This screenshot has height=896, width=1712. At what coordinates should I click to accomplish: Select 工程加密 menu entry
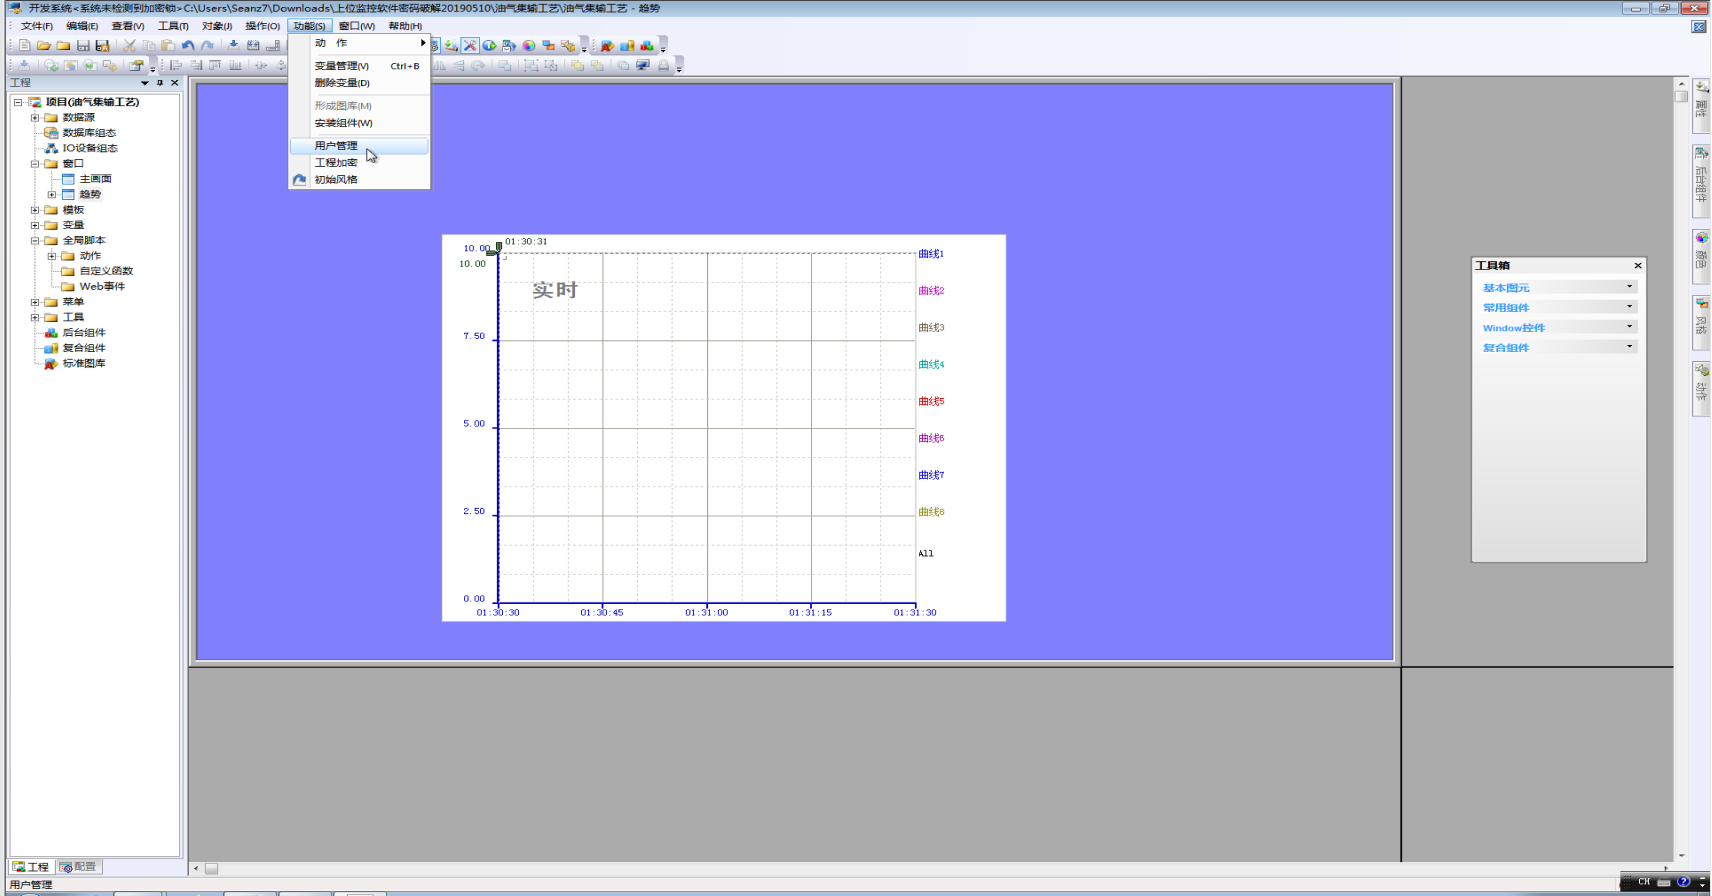(x=359, y=163)
